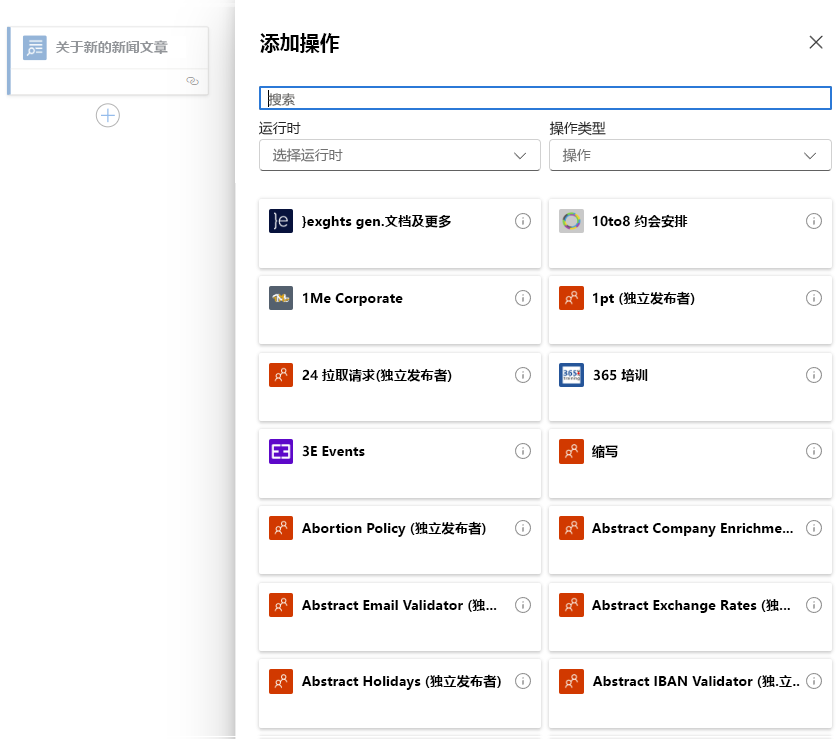Choose the Abstract Exchange Rates name
840x740 pixels.
[x=692, y=606]
